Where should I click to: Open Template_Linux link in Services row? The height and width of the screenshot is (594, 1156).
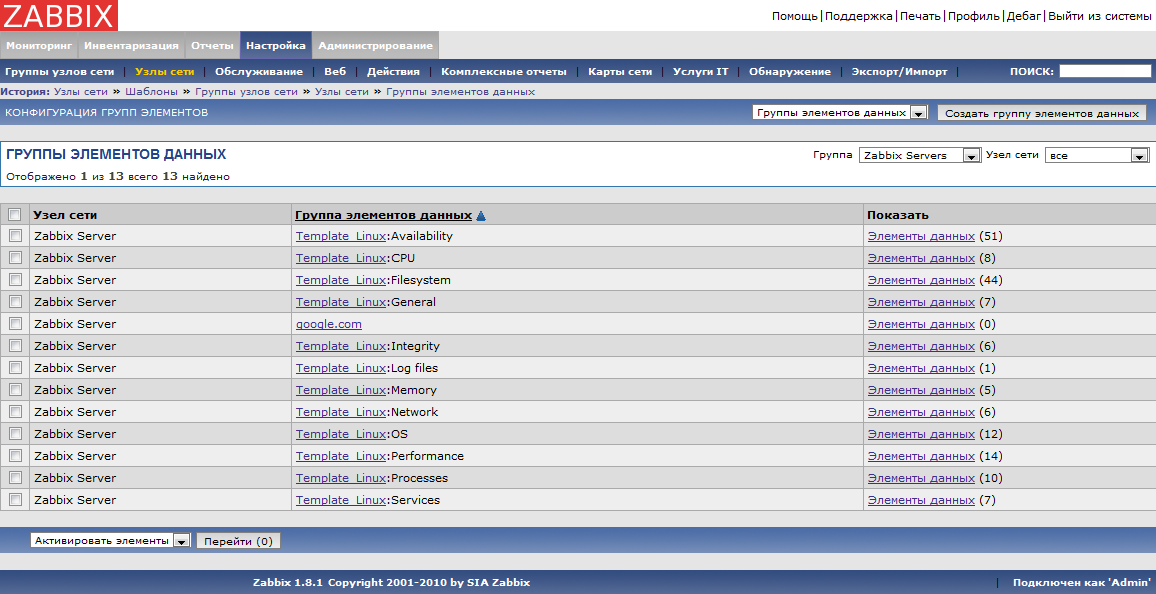point(341,500)
